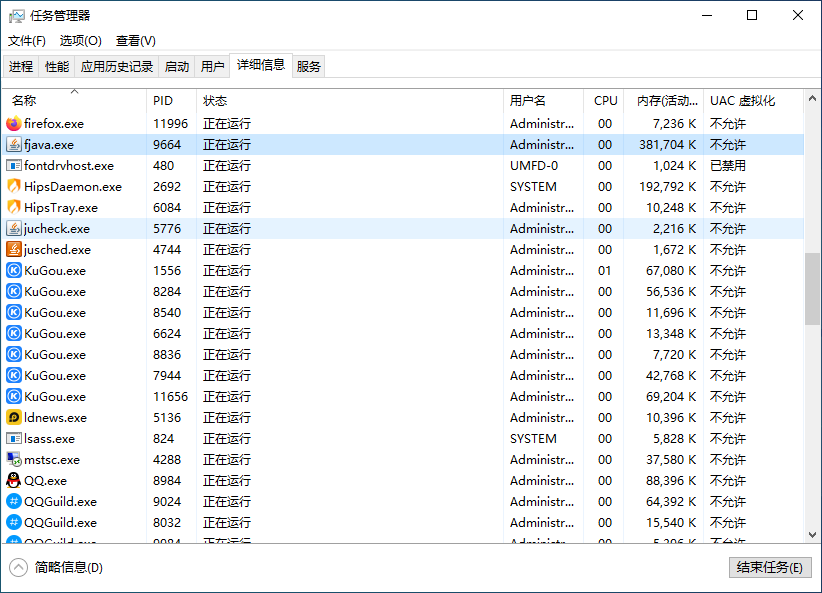822x593 pixels.
Task: Open the 启动 tab
Action: [x=176, y=66]
